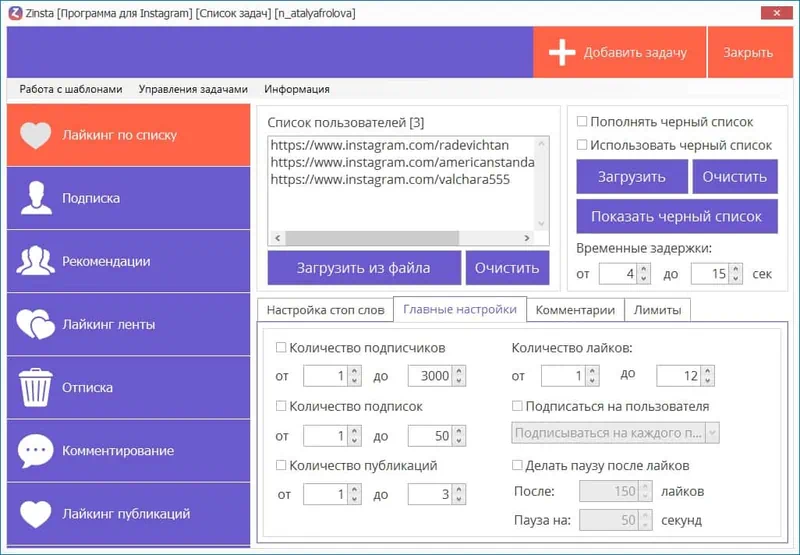Click the group icon next to Рекомендации
The height and width of the screenshot is (555, 800).
(35, 261)
